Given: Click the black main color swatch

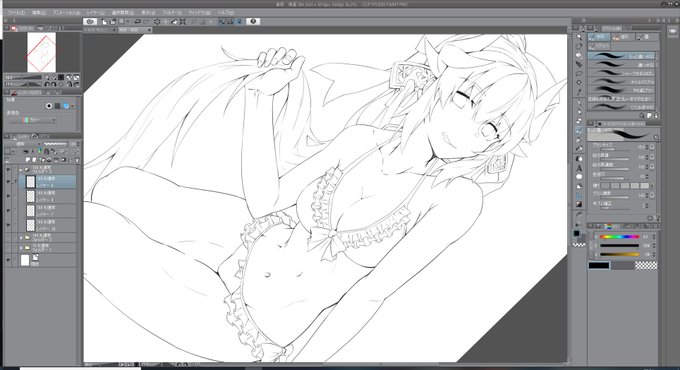Looking at the screenshot, I should [x=598, y=265].
